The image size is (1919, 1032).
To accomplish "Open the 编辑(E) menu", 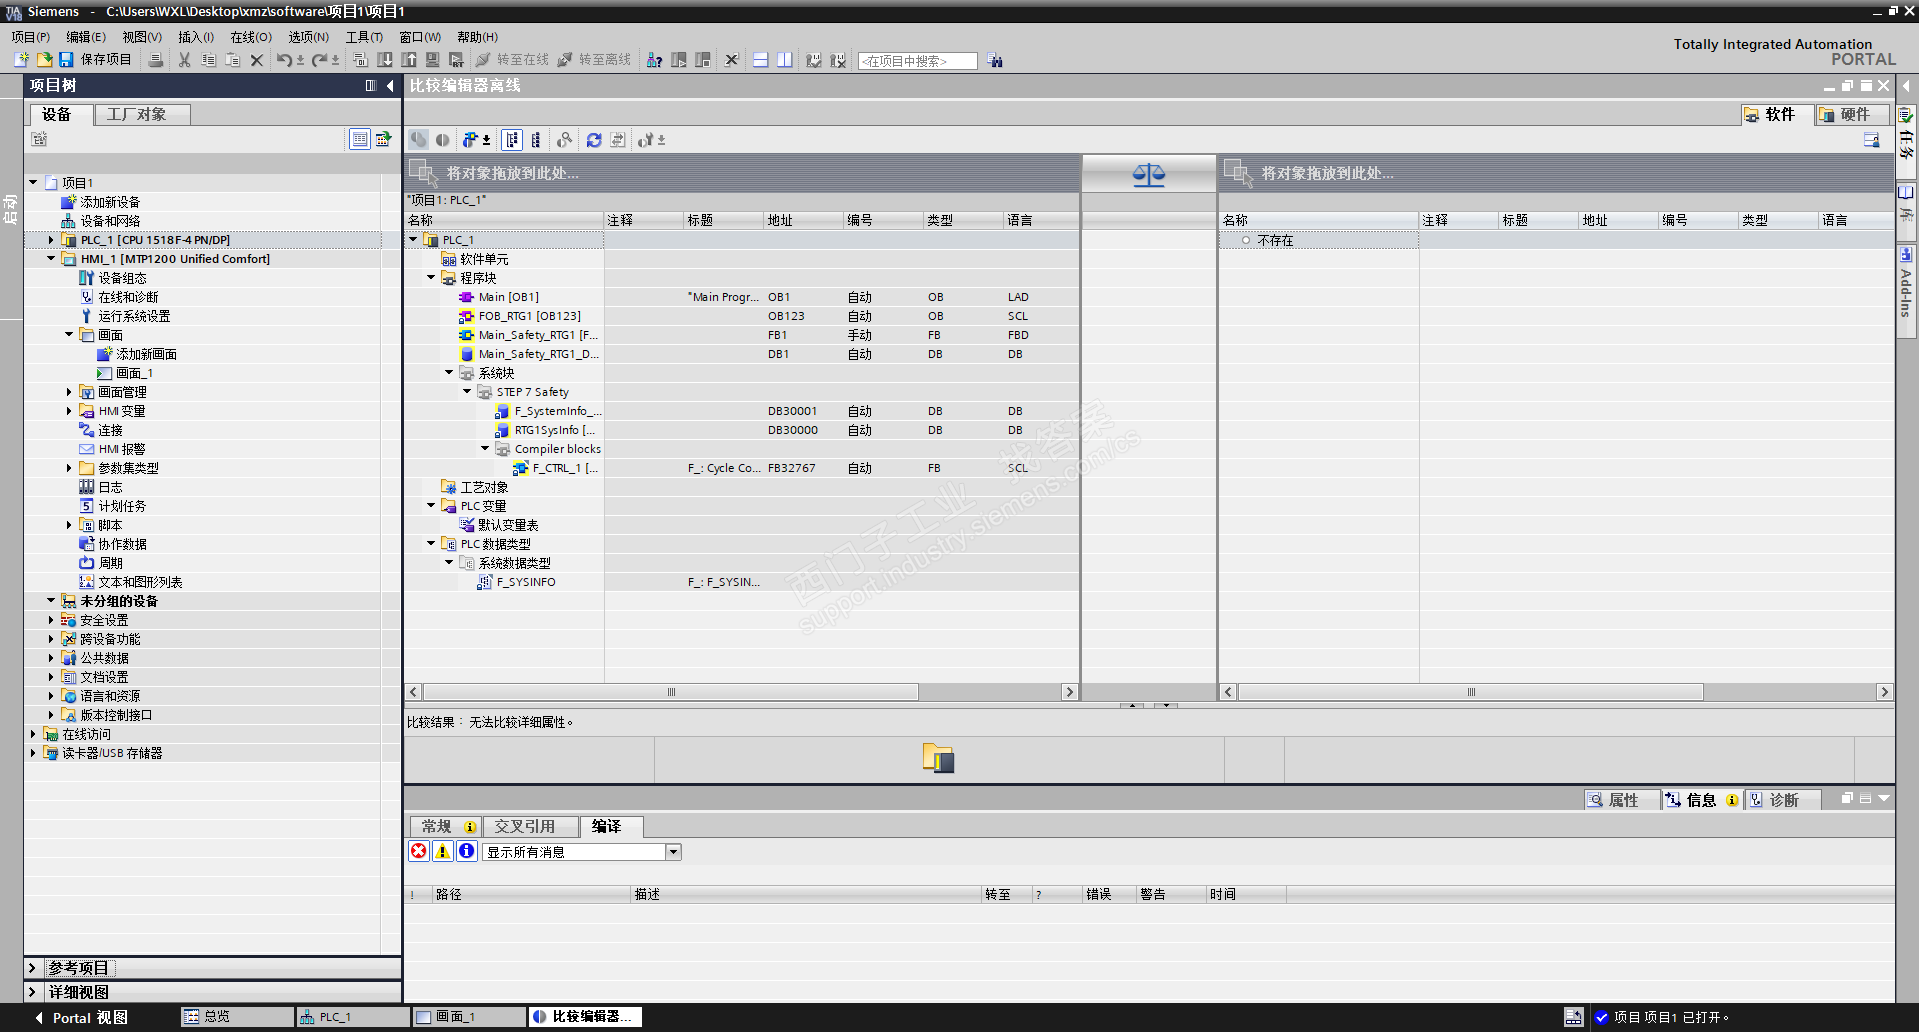I will pyautogui.click(x=86, y=37).
